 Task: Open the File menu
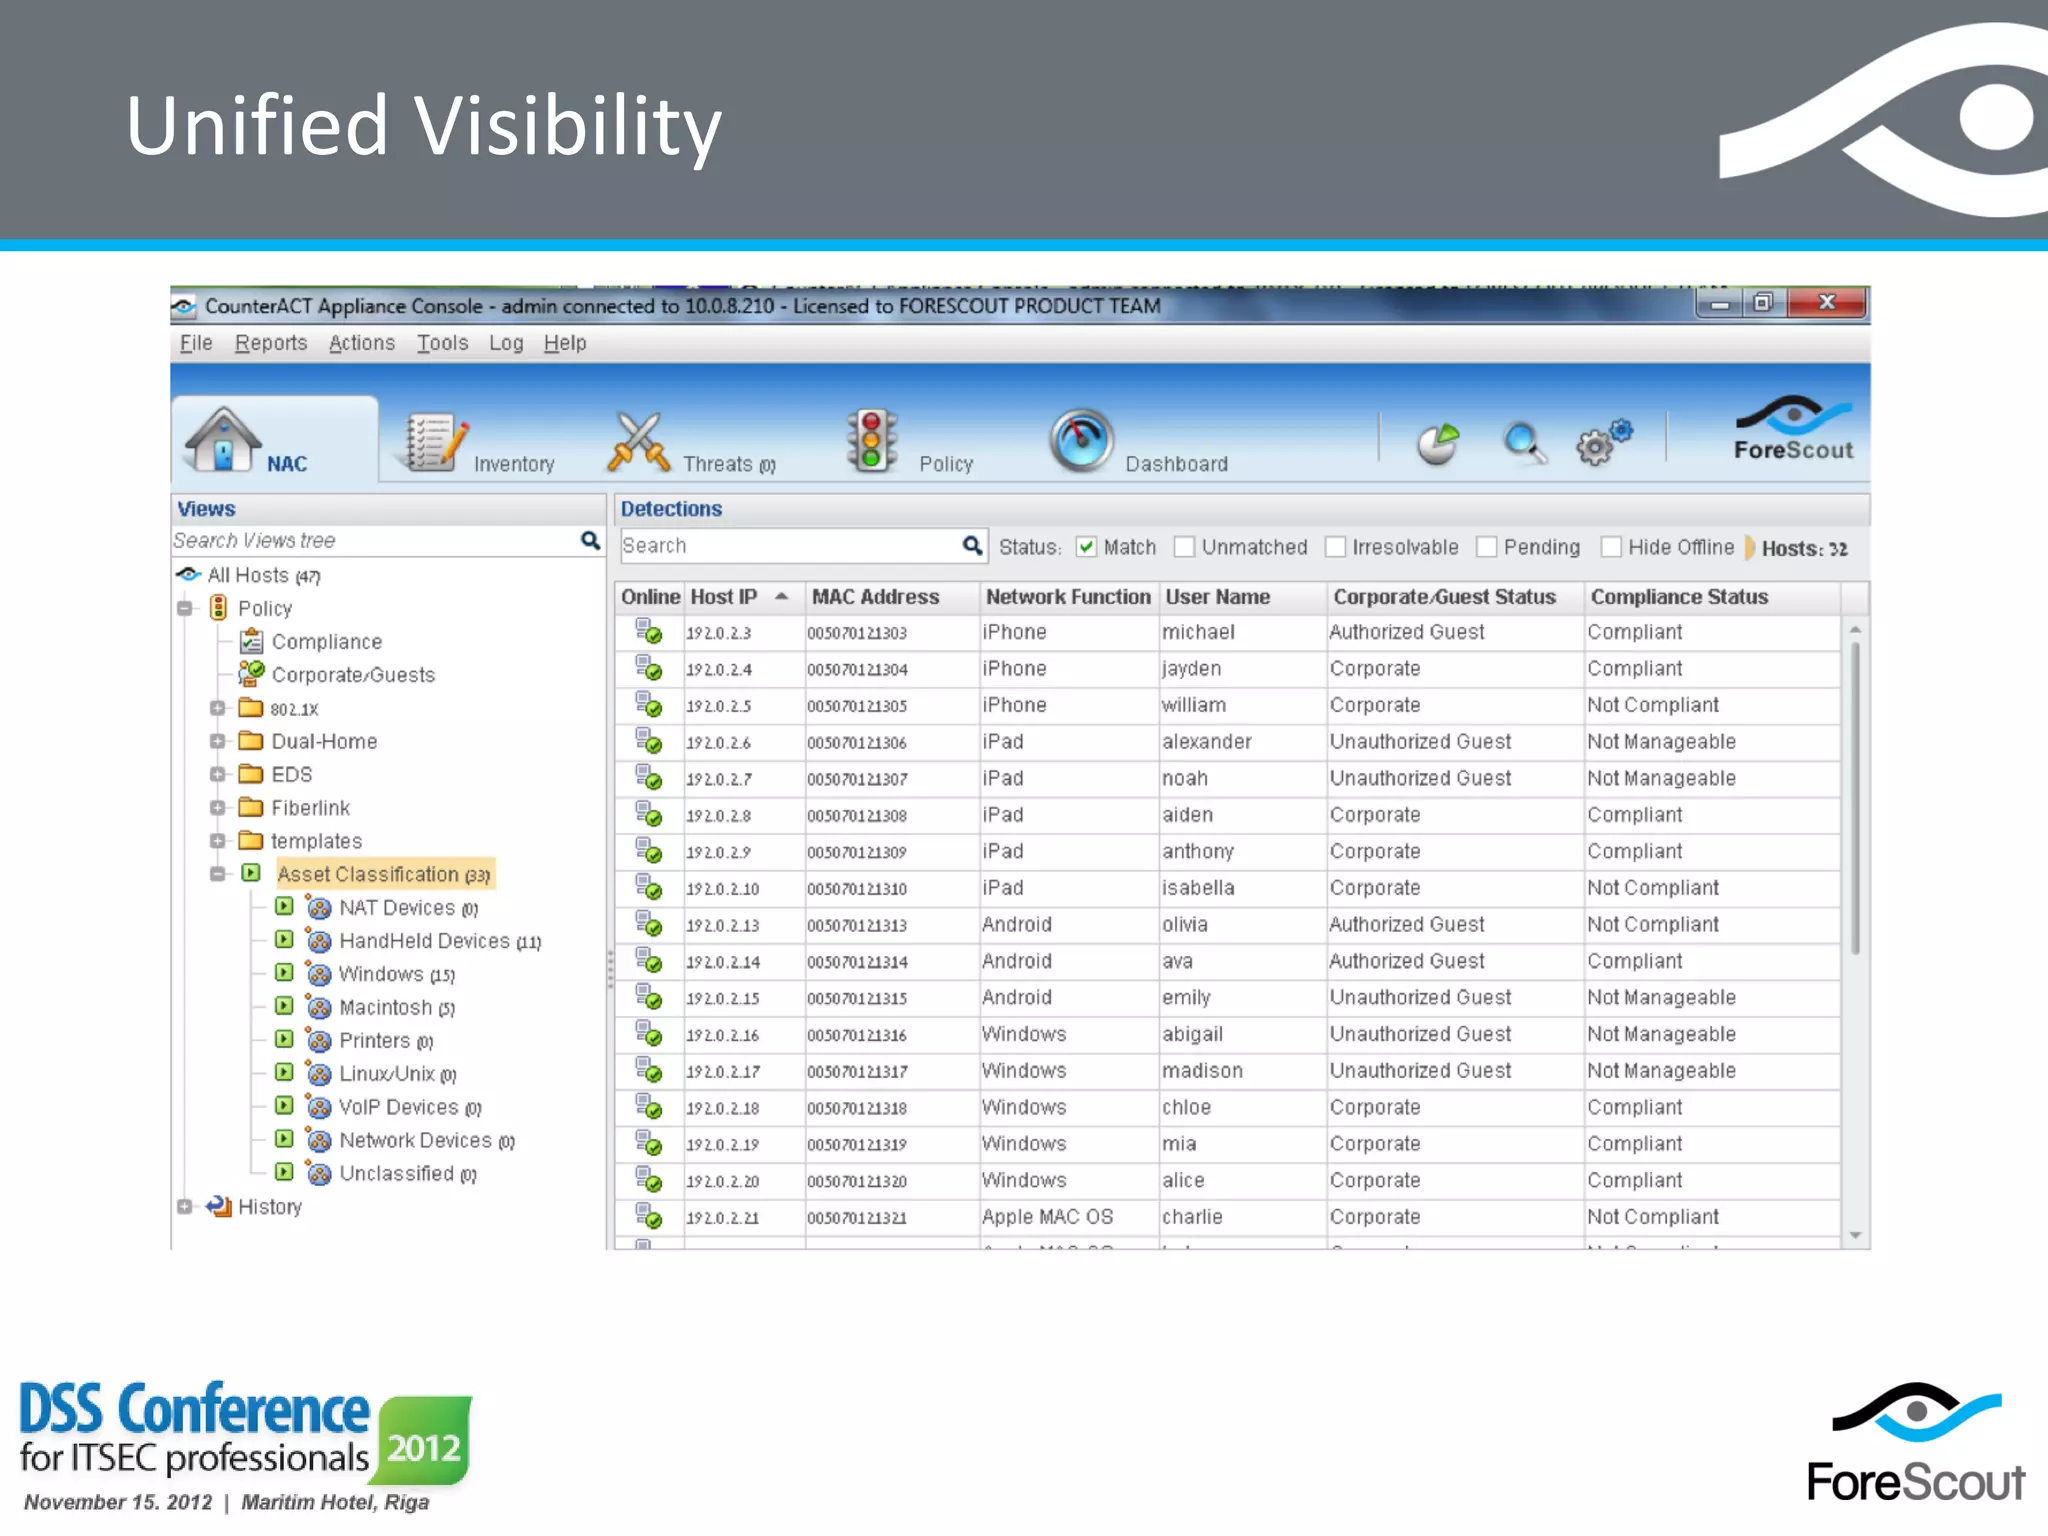(196, 343)
